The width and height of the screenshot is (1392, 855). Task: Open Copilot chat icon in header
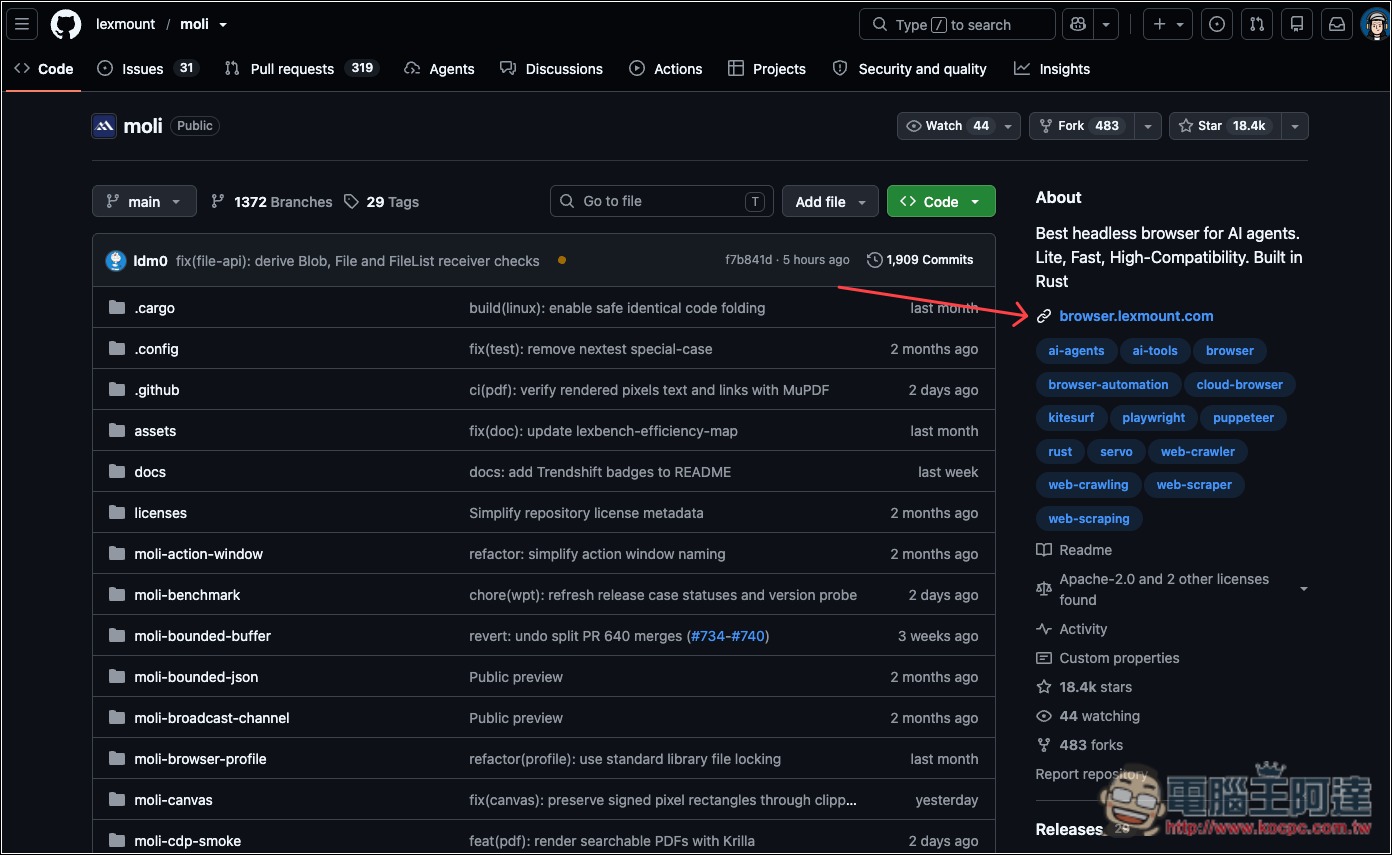click(x=1079, y=24)
